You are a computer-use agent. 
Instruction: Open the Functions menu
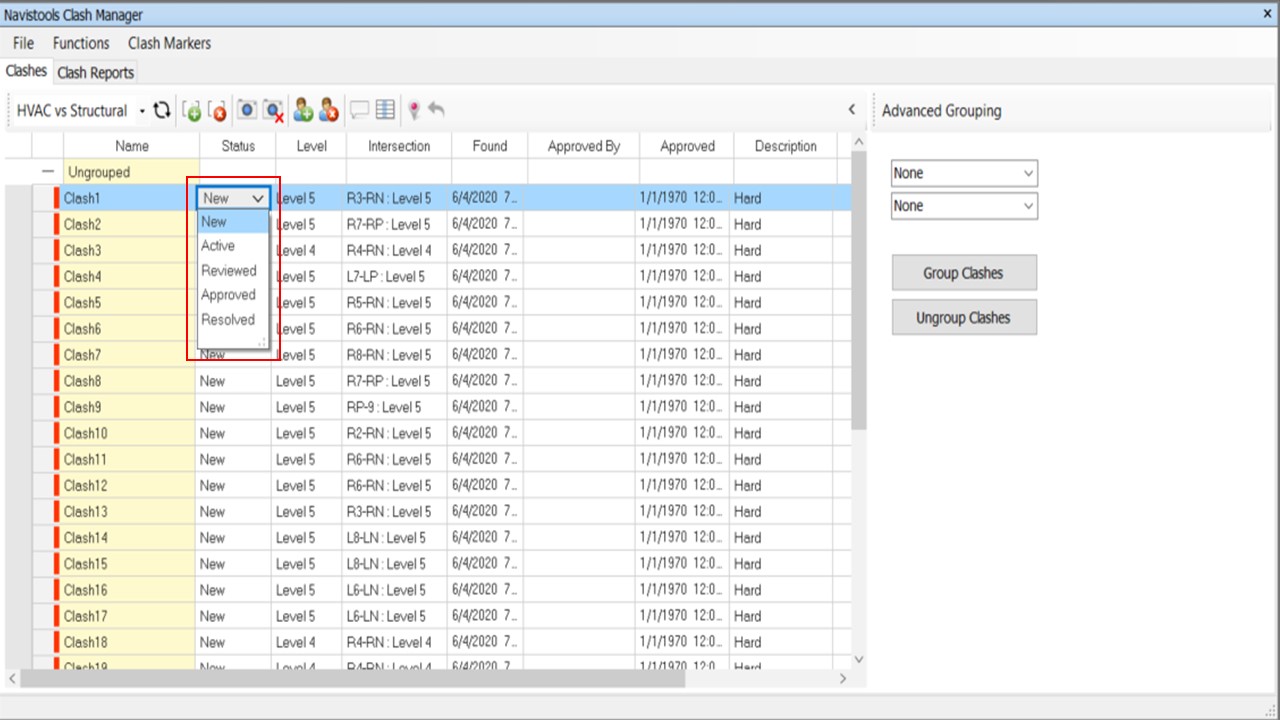click(x=81, y=43)
